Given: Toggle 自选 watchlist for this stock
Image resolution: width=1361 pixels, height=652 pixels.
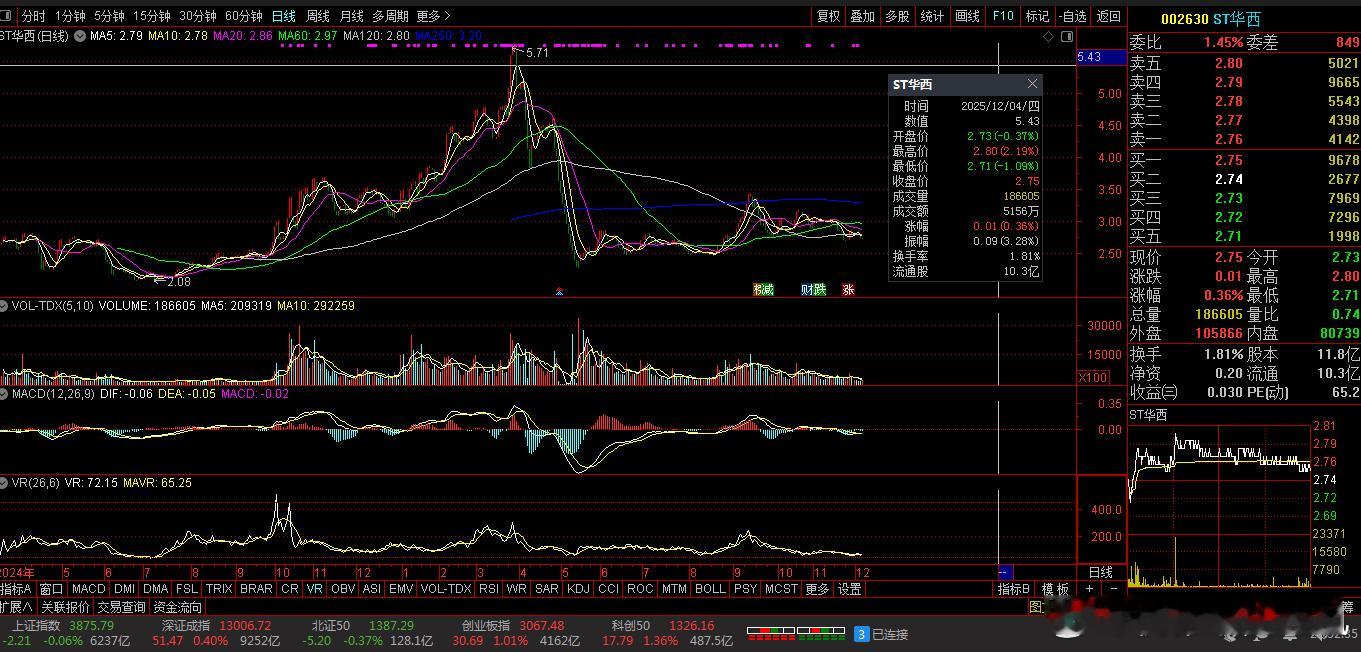Looking at the screenshot, I should tap(1072, 16).
